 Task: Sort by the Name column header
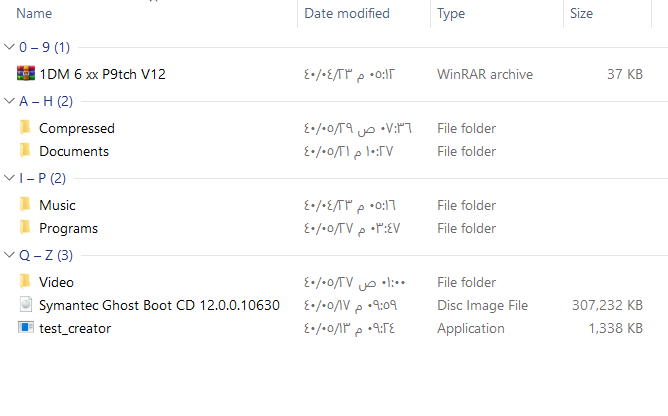pyautogui.click(x=35, y=14)
